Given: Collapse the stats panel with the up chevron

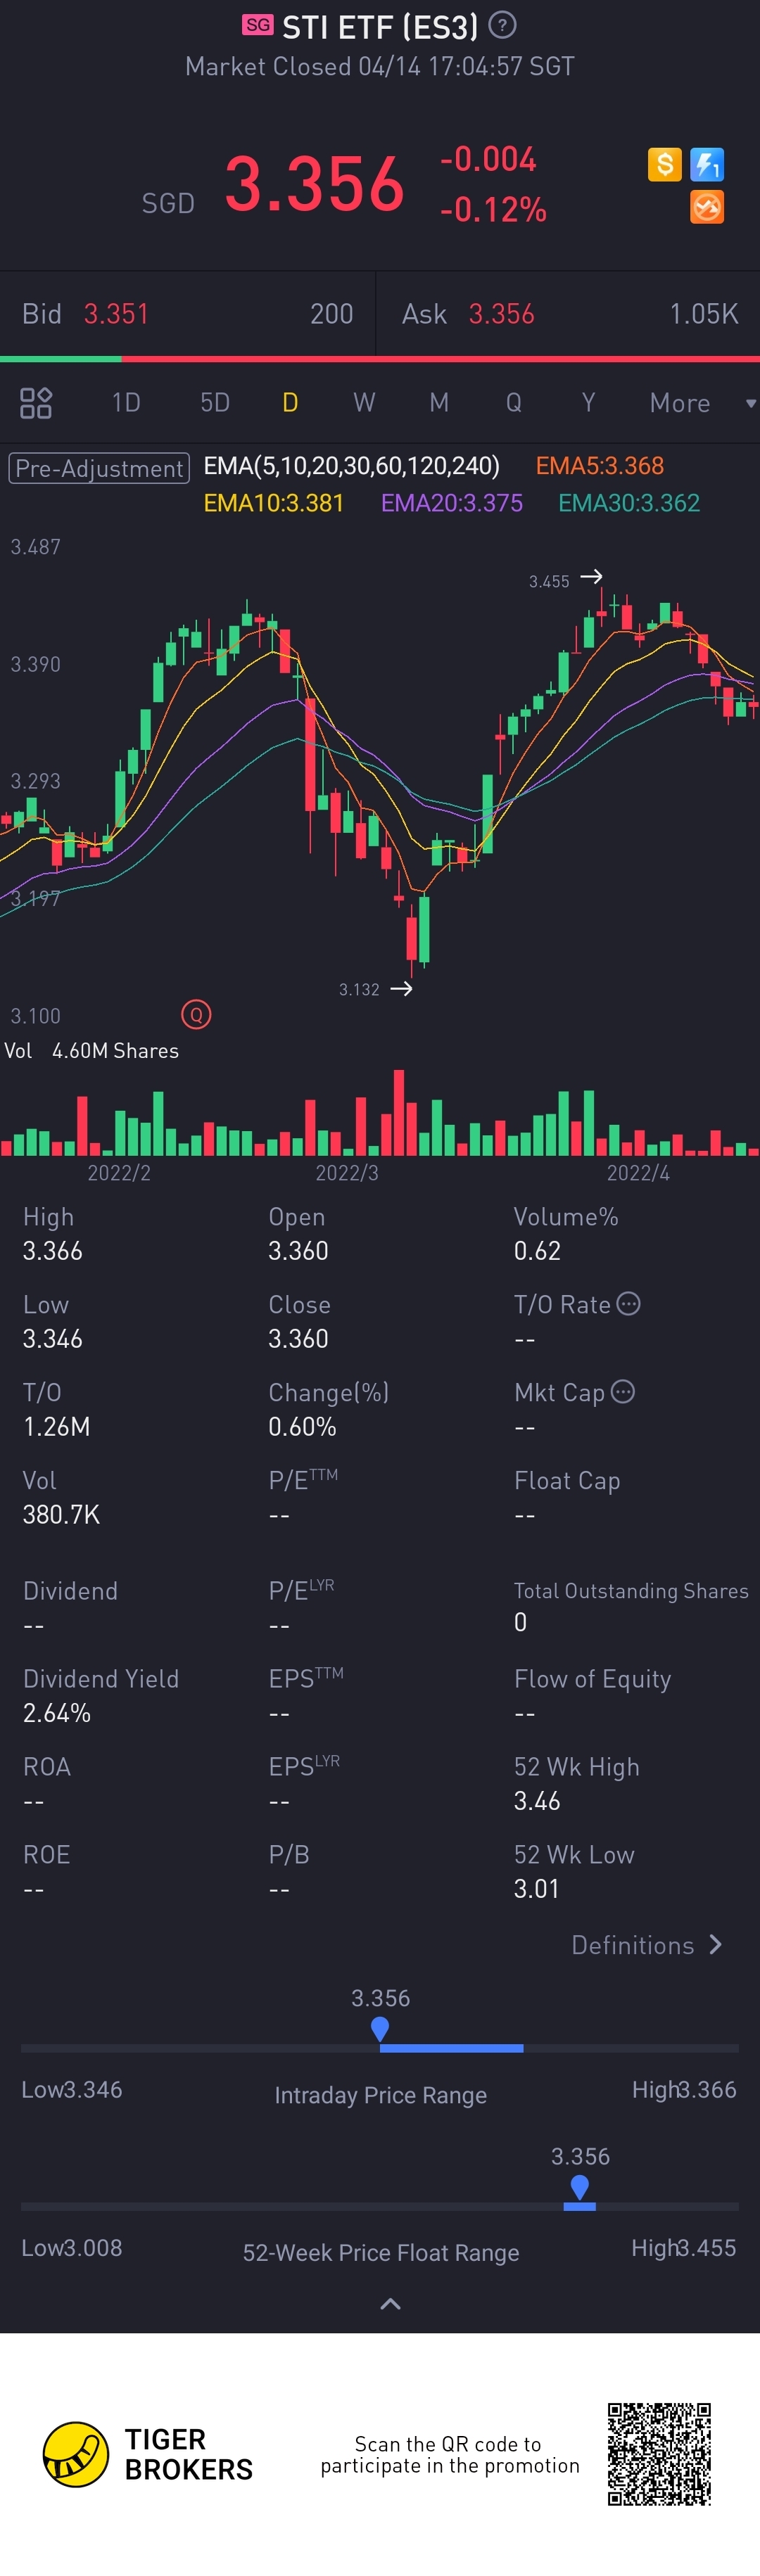Looking at the screenshot, I should point(391,2304).
